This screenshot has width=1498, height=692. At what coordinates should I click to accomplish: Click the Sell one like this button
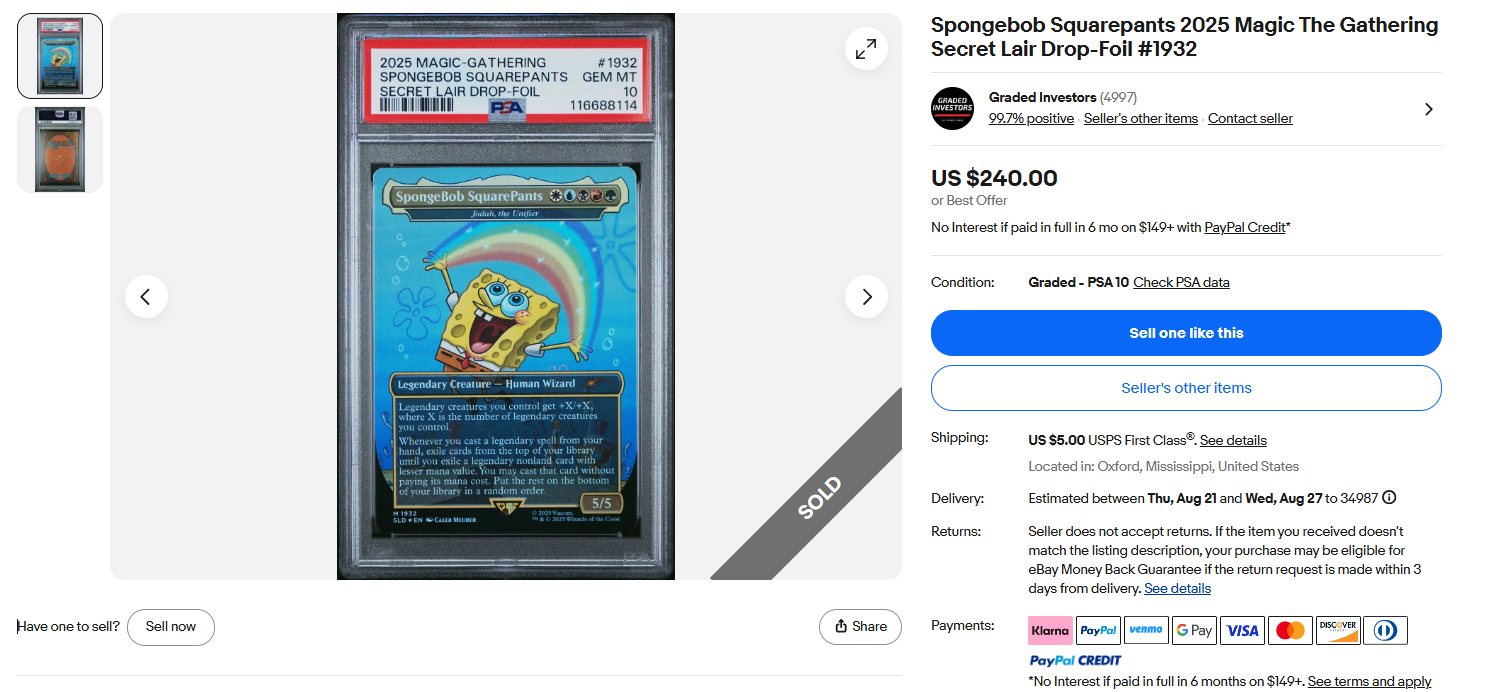[x=1186, y=333]
